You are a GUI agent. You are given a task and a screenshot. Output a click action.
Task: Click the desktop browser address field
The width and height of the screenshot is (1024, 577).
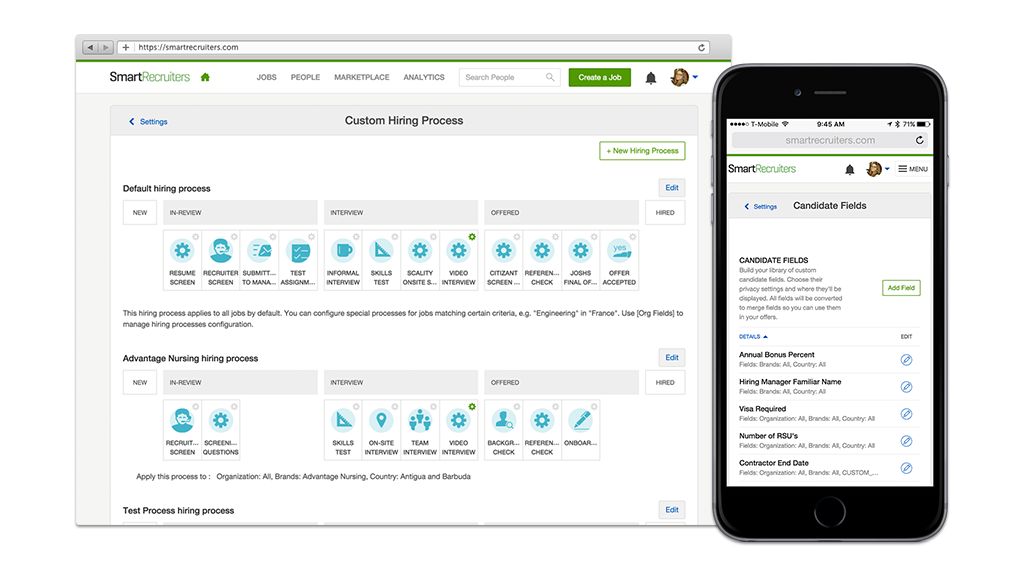point(414,48)
